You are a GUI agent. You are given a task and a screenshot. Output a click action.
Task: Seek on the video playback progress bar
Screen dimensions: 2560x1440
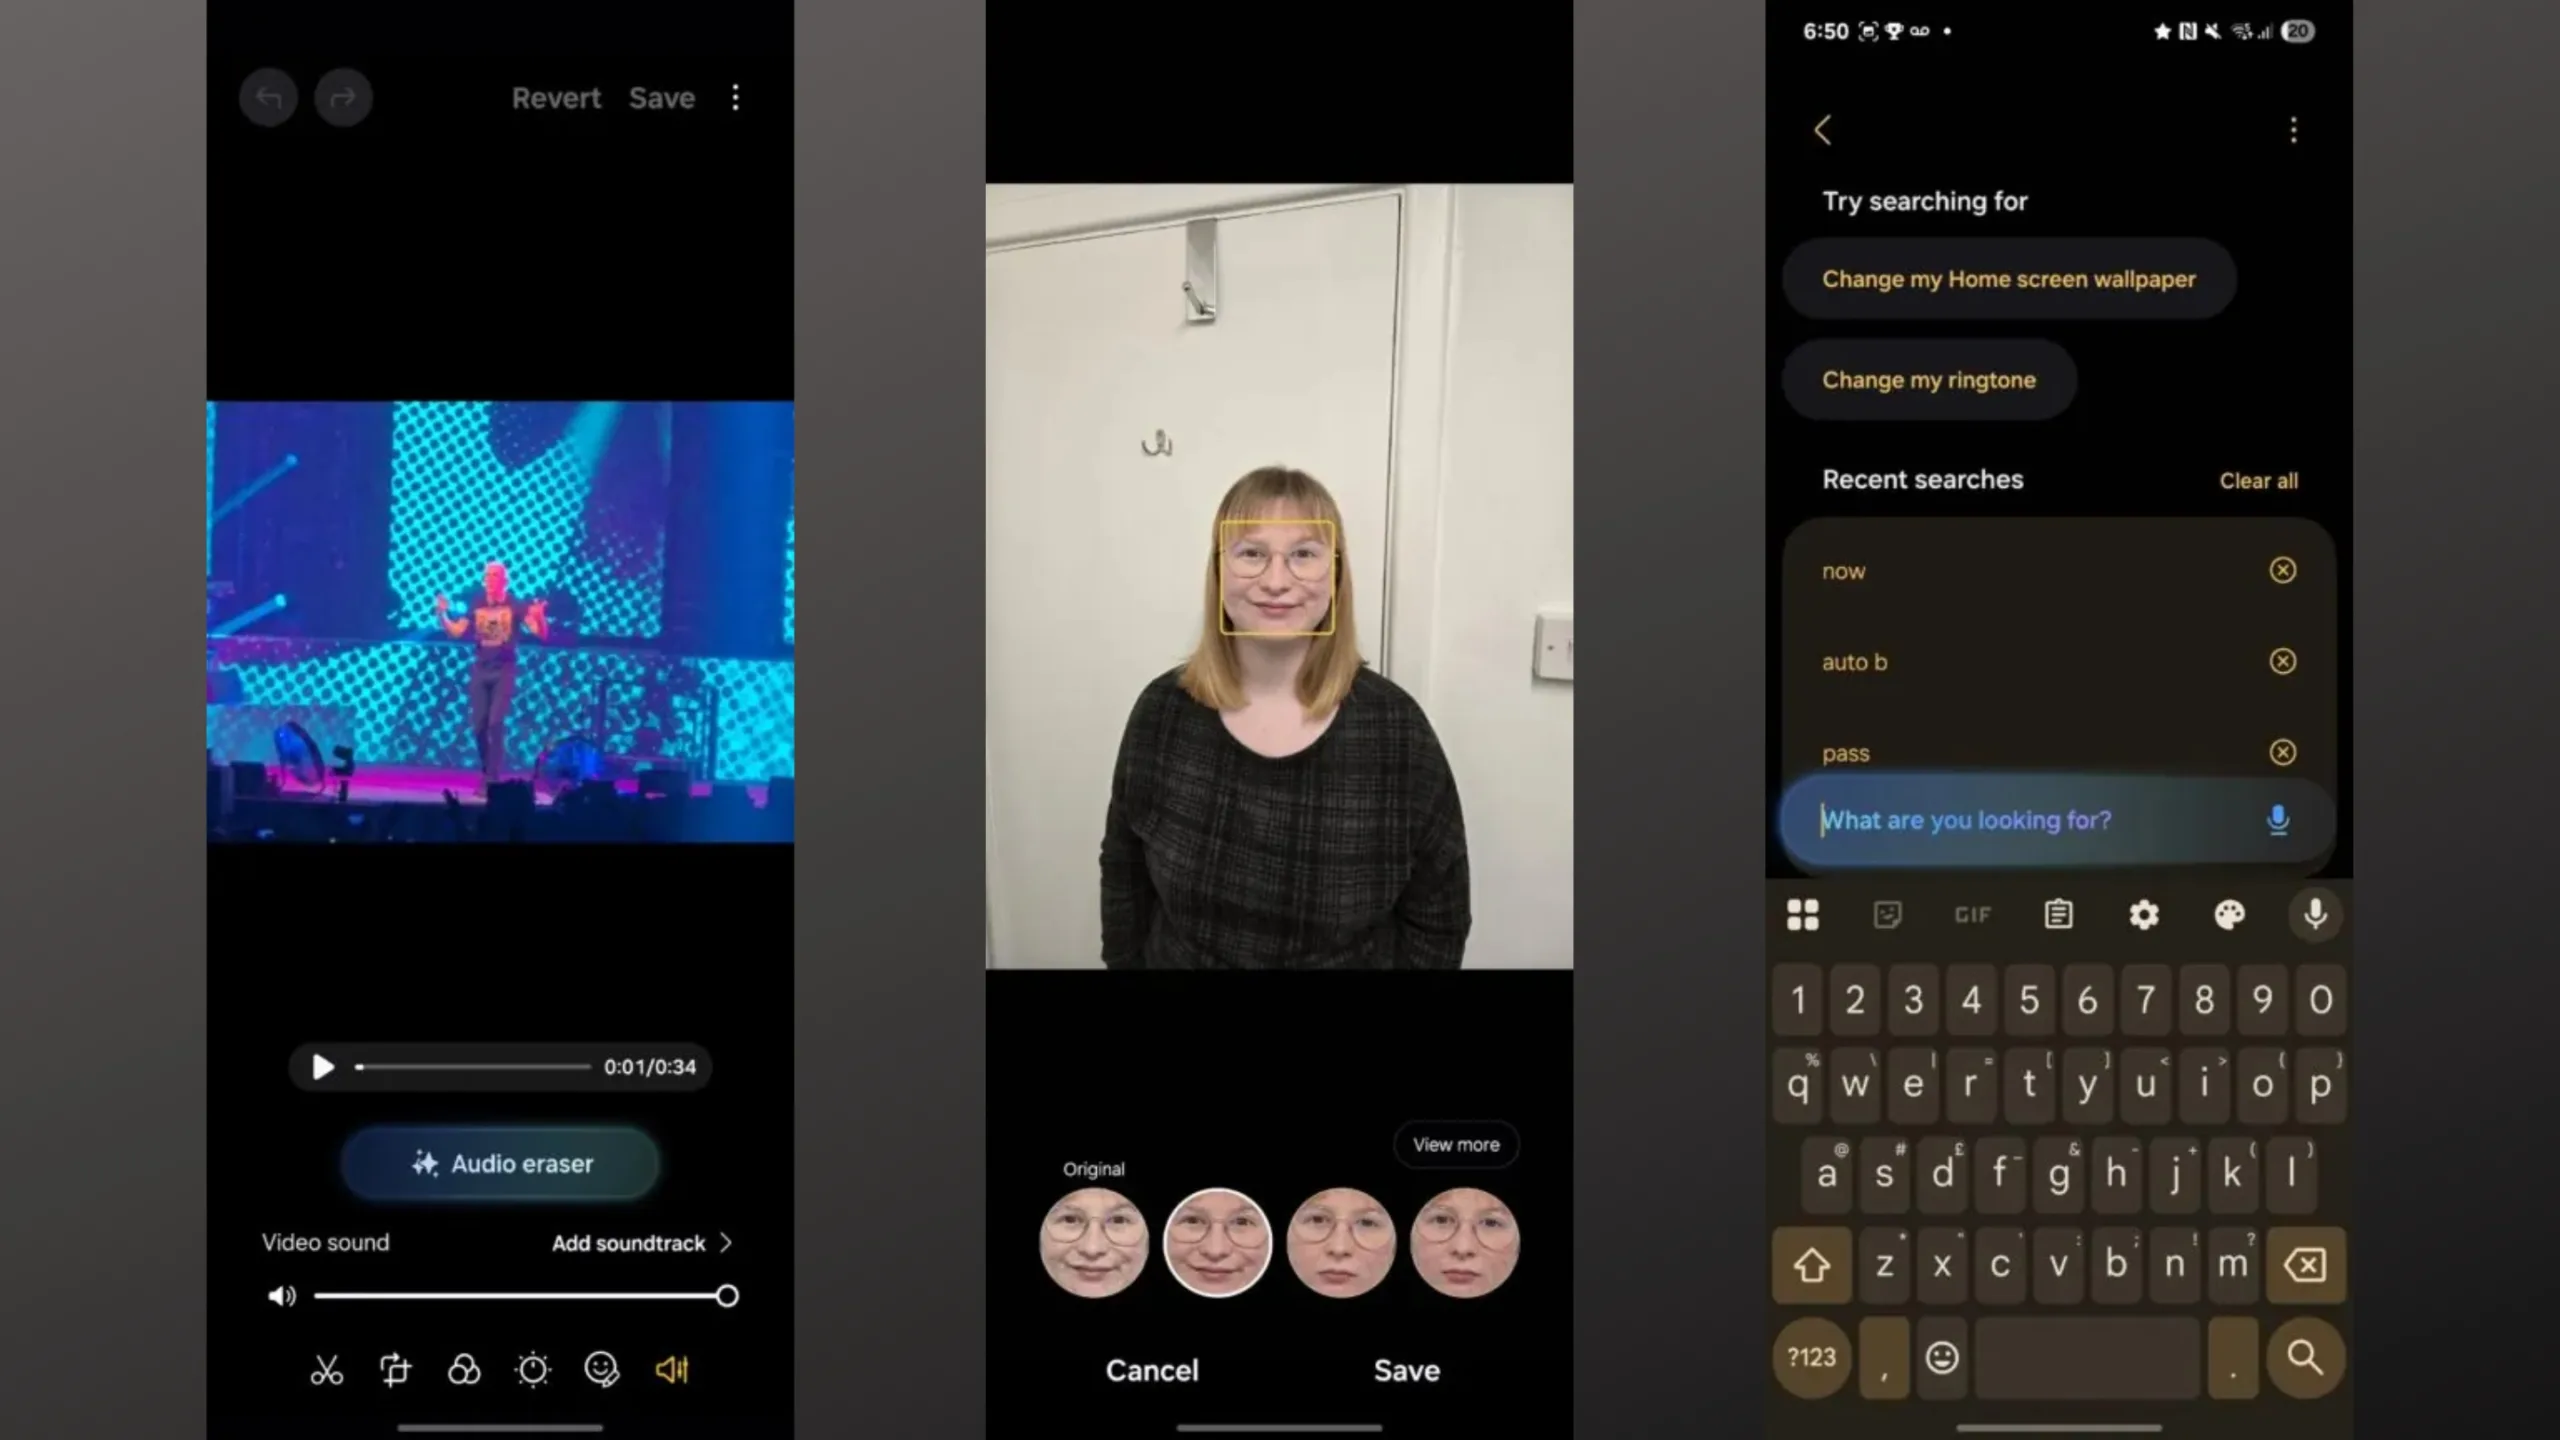point(473,1067)
